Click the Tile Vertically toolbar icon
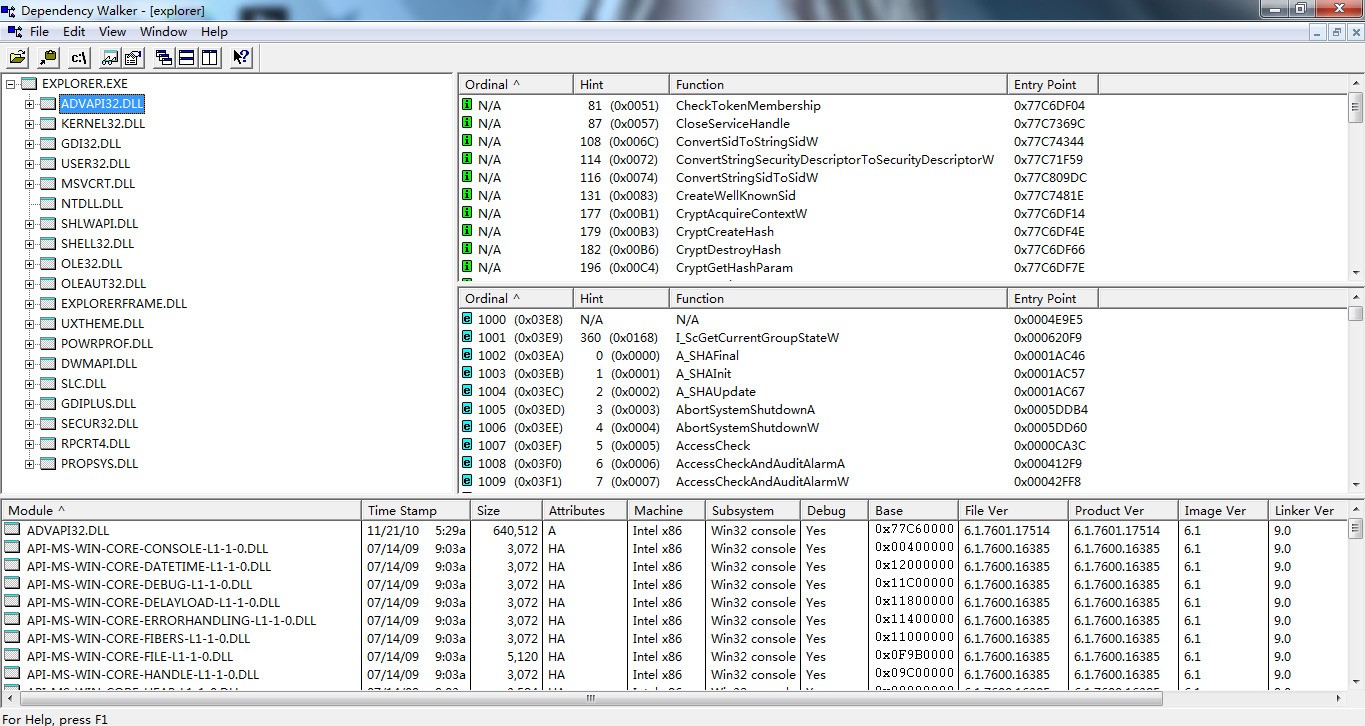This screenshot has width=1365, height=726. pyautogui.click(x=210, y=57)
